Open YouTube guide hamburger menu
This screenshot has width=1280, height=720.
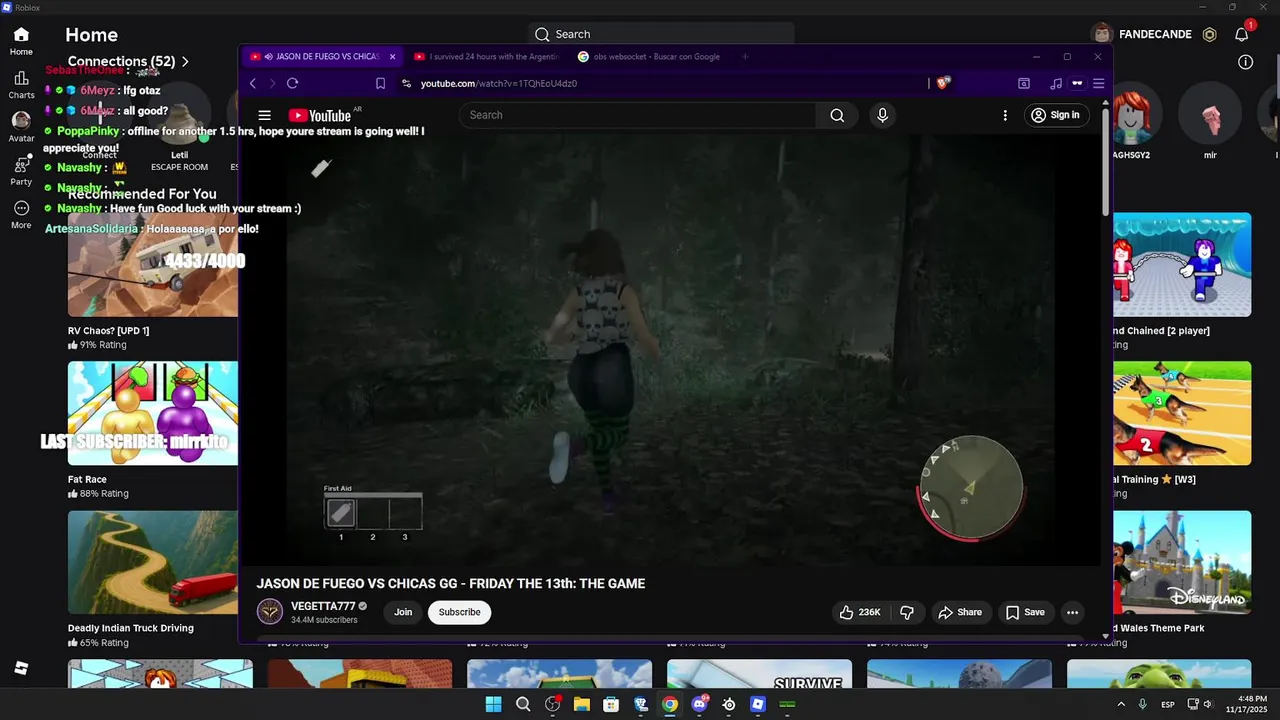[264, 115]
